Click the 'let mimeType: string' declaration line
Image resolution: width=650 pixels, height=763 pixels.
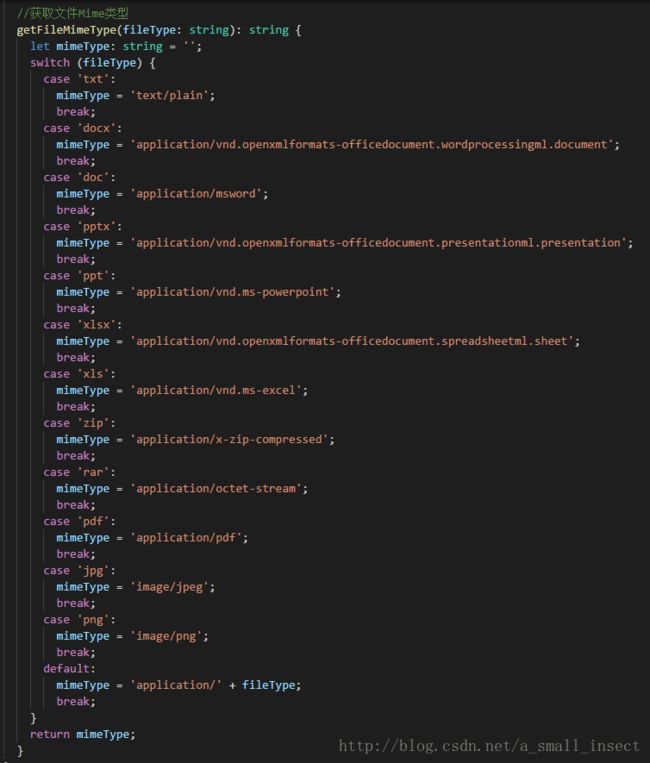click(116, 46)
